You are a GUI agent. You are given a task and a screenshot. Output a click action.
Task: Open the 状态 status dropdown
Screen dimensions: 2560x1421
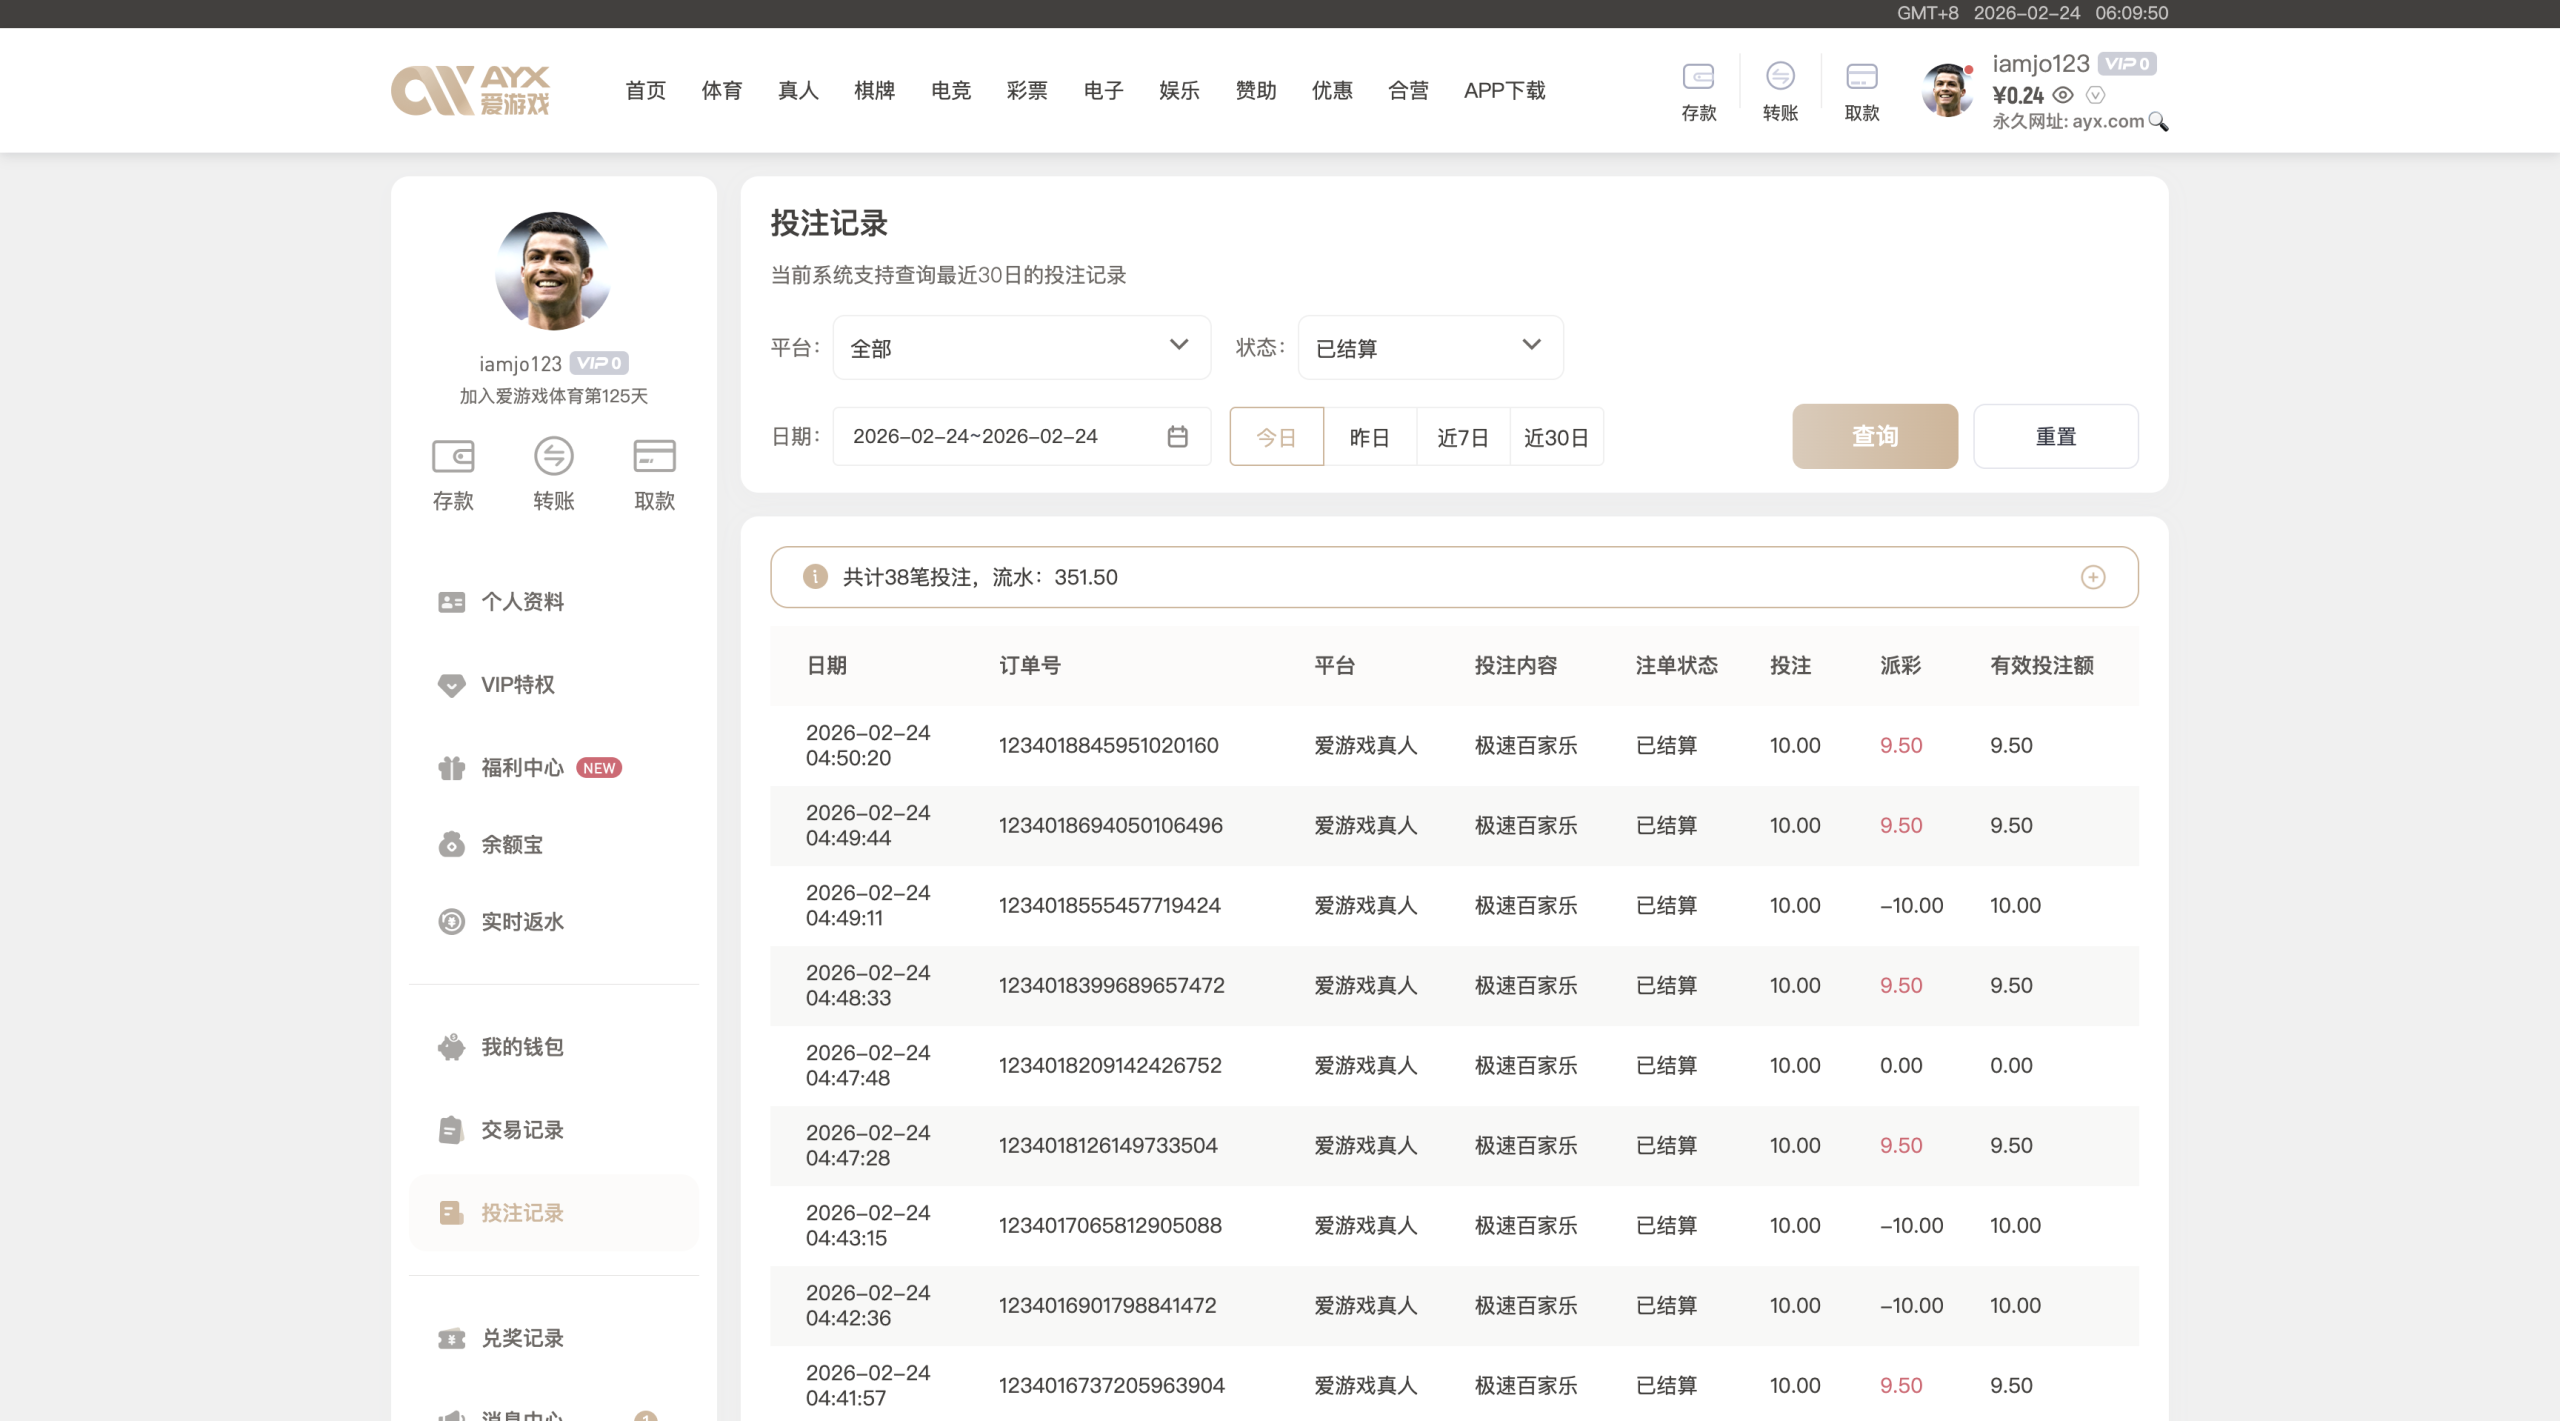pos(1429,348)
